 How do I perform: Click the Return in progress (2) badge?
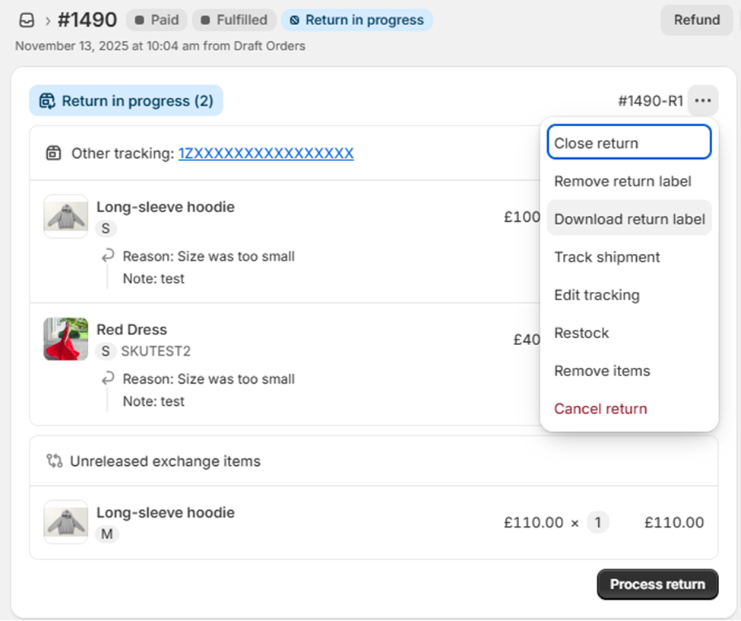[126, 101]
